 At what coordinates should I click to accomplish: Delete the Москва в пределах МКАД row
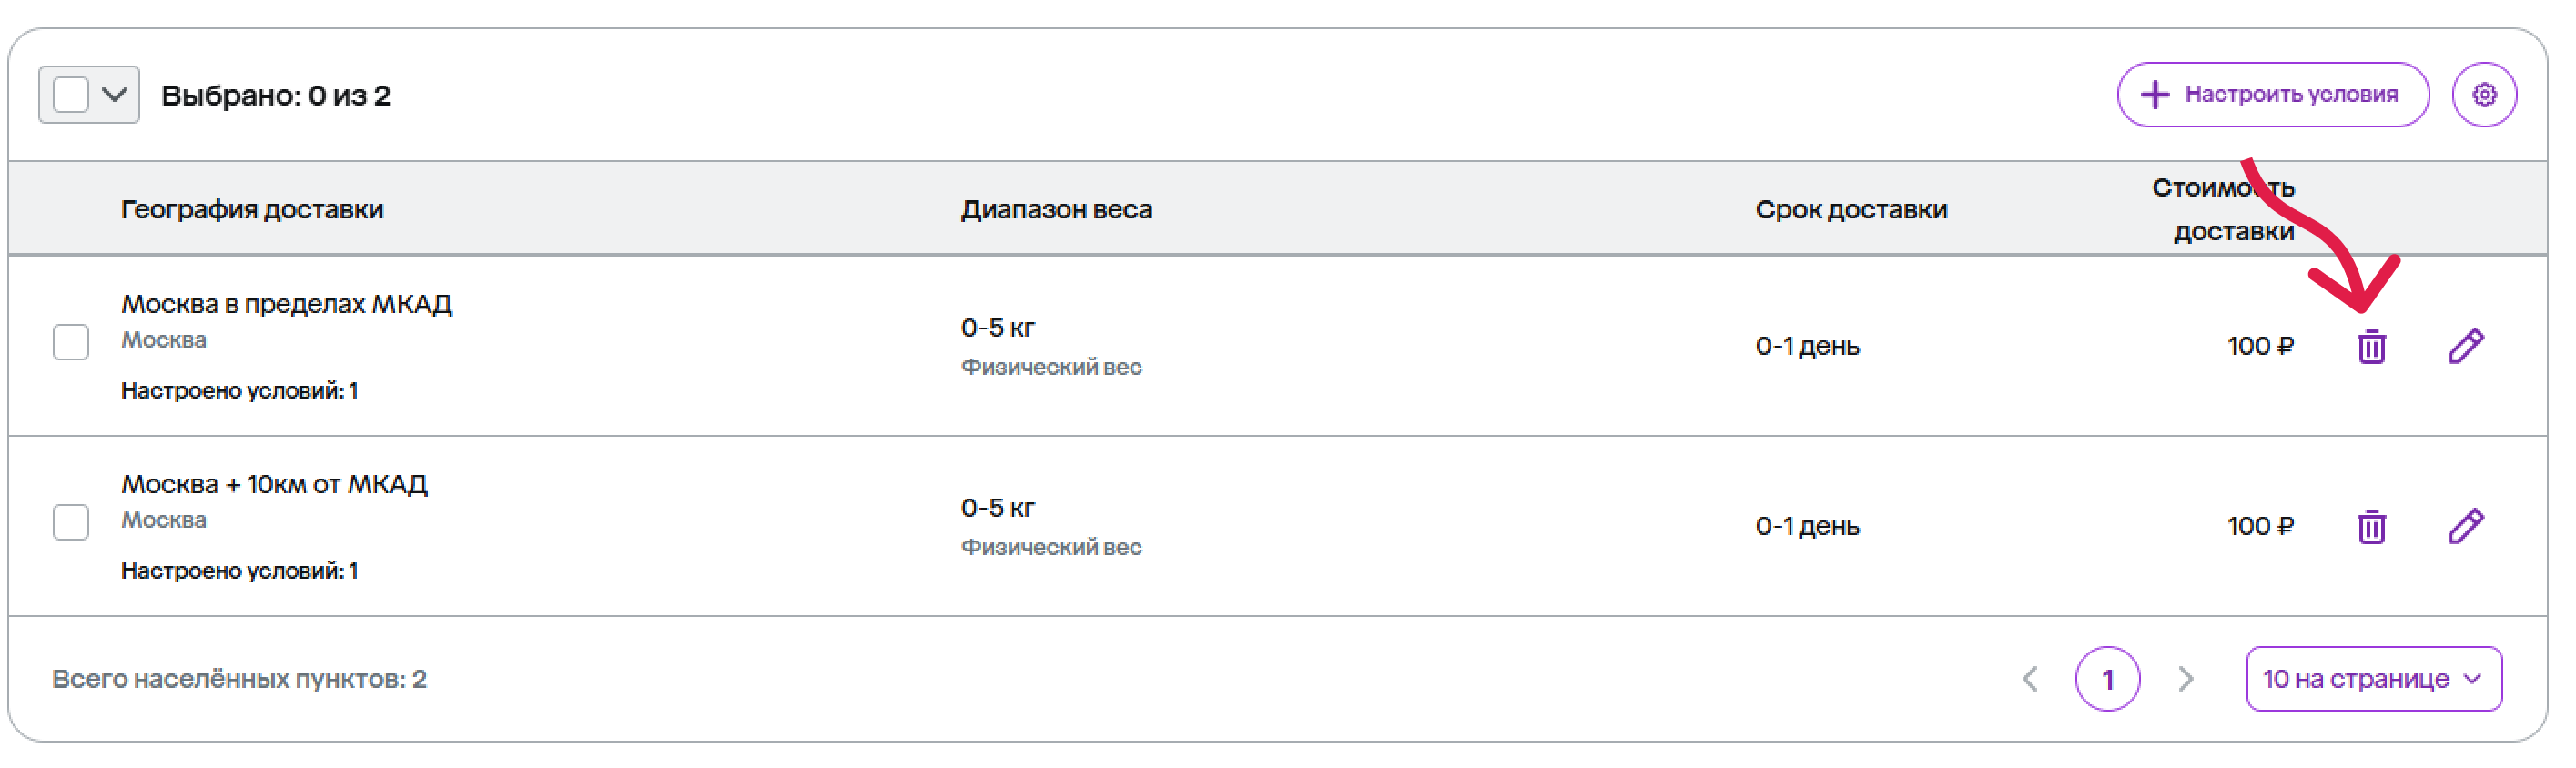pos(2371,346)
